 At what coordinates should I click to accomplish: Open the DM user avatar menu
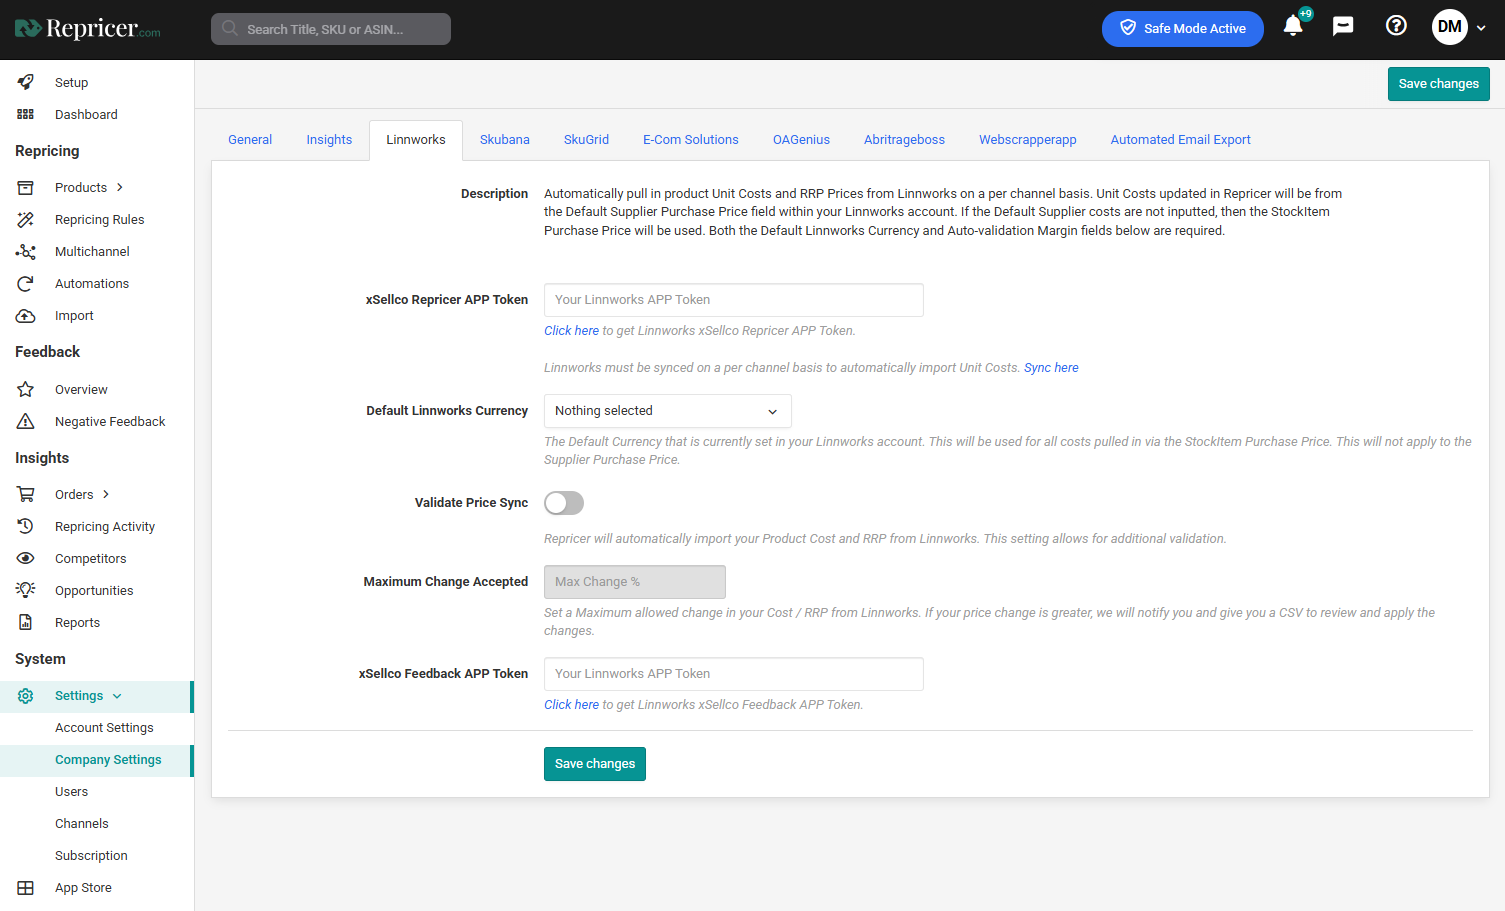pos(1449,27)
